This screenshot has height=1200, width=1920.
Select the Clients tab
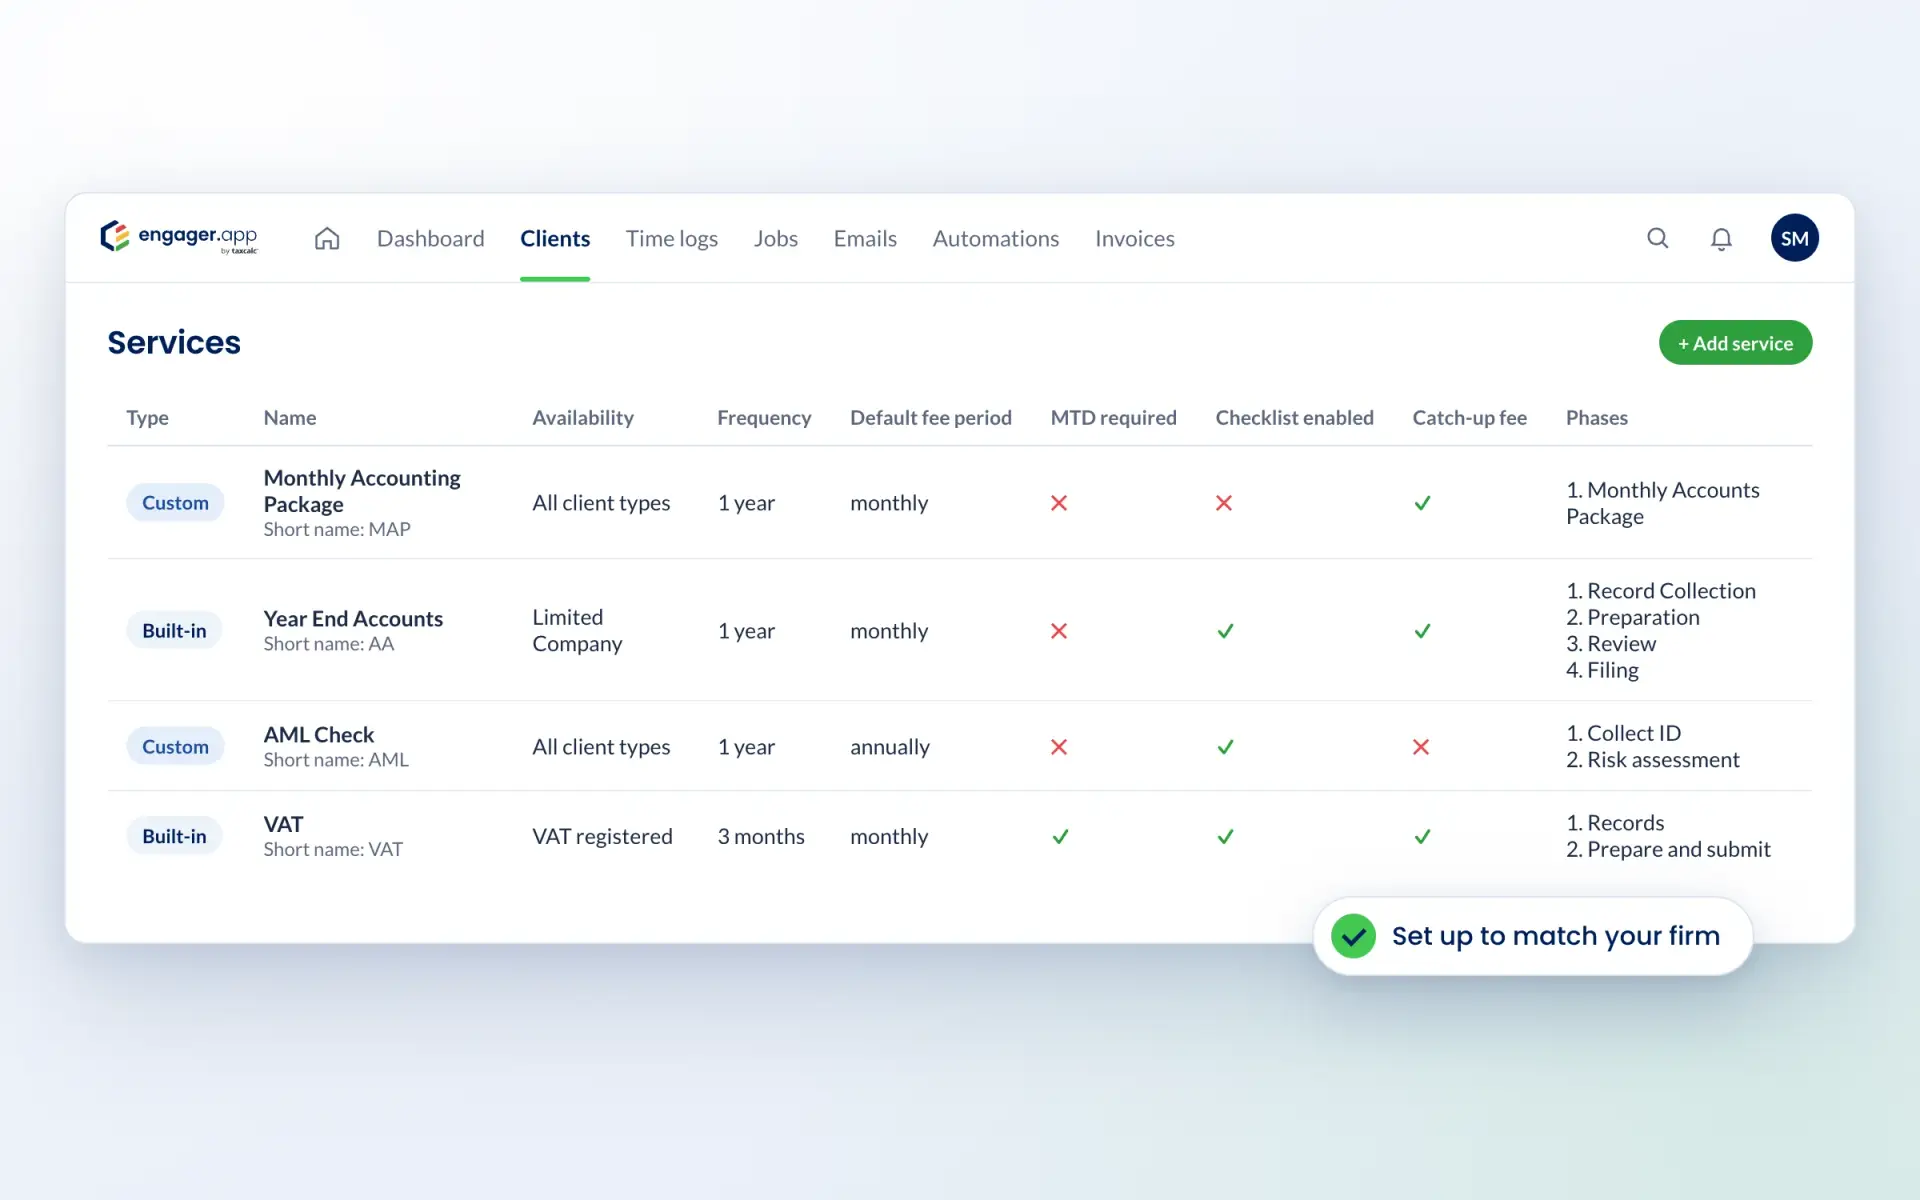[555, 238]
